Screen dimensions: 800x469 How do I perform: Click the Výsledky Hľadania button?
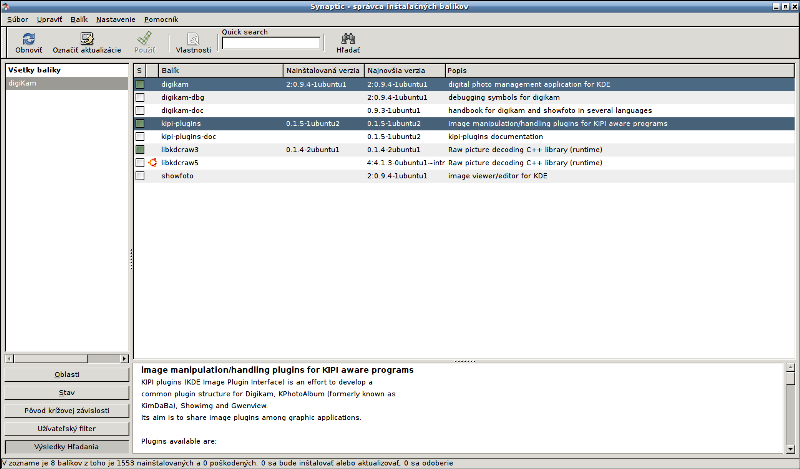coord(67,447)
